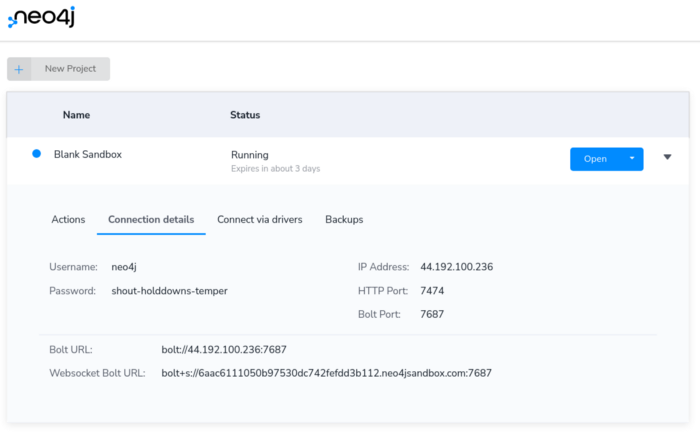Image resolution: width=700 pixels, height=434 pixels.
Task: Switch to the Actions tab
Action: tap(68, 220)
